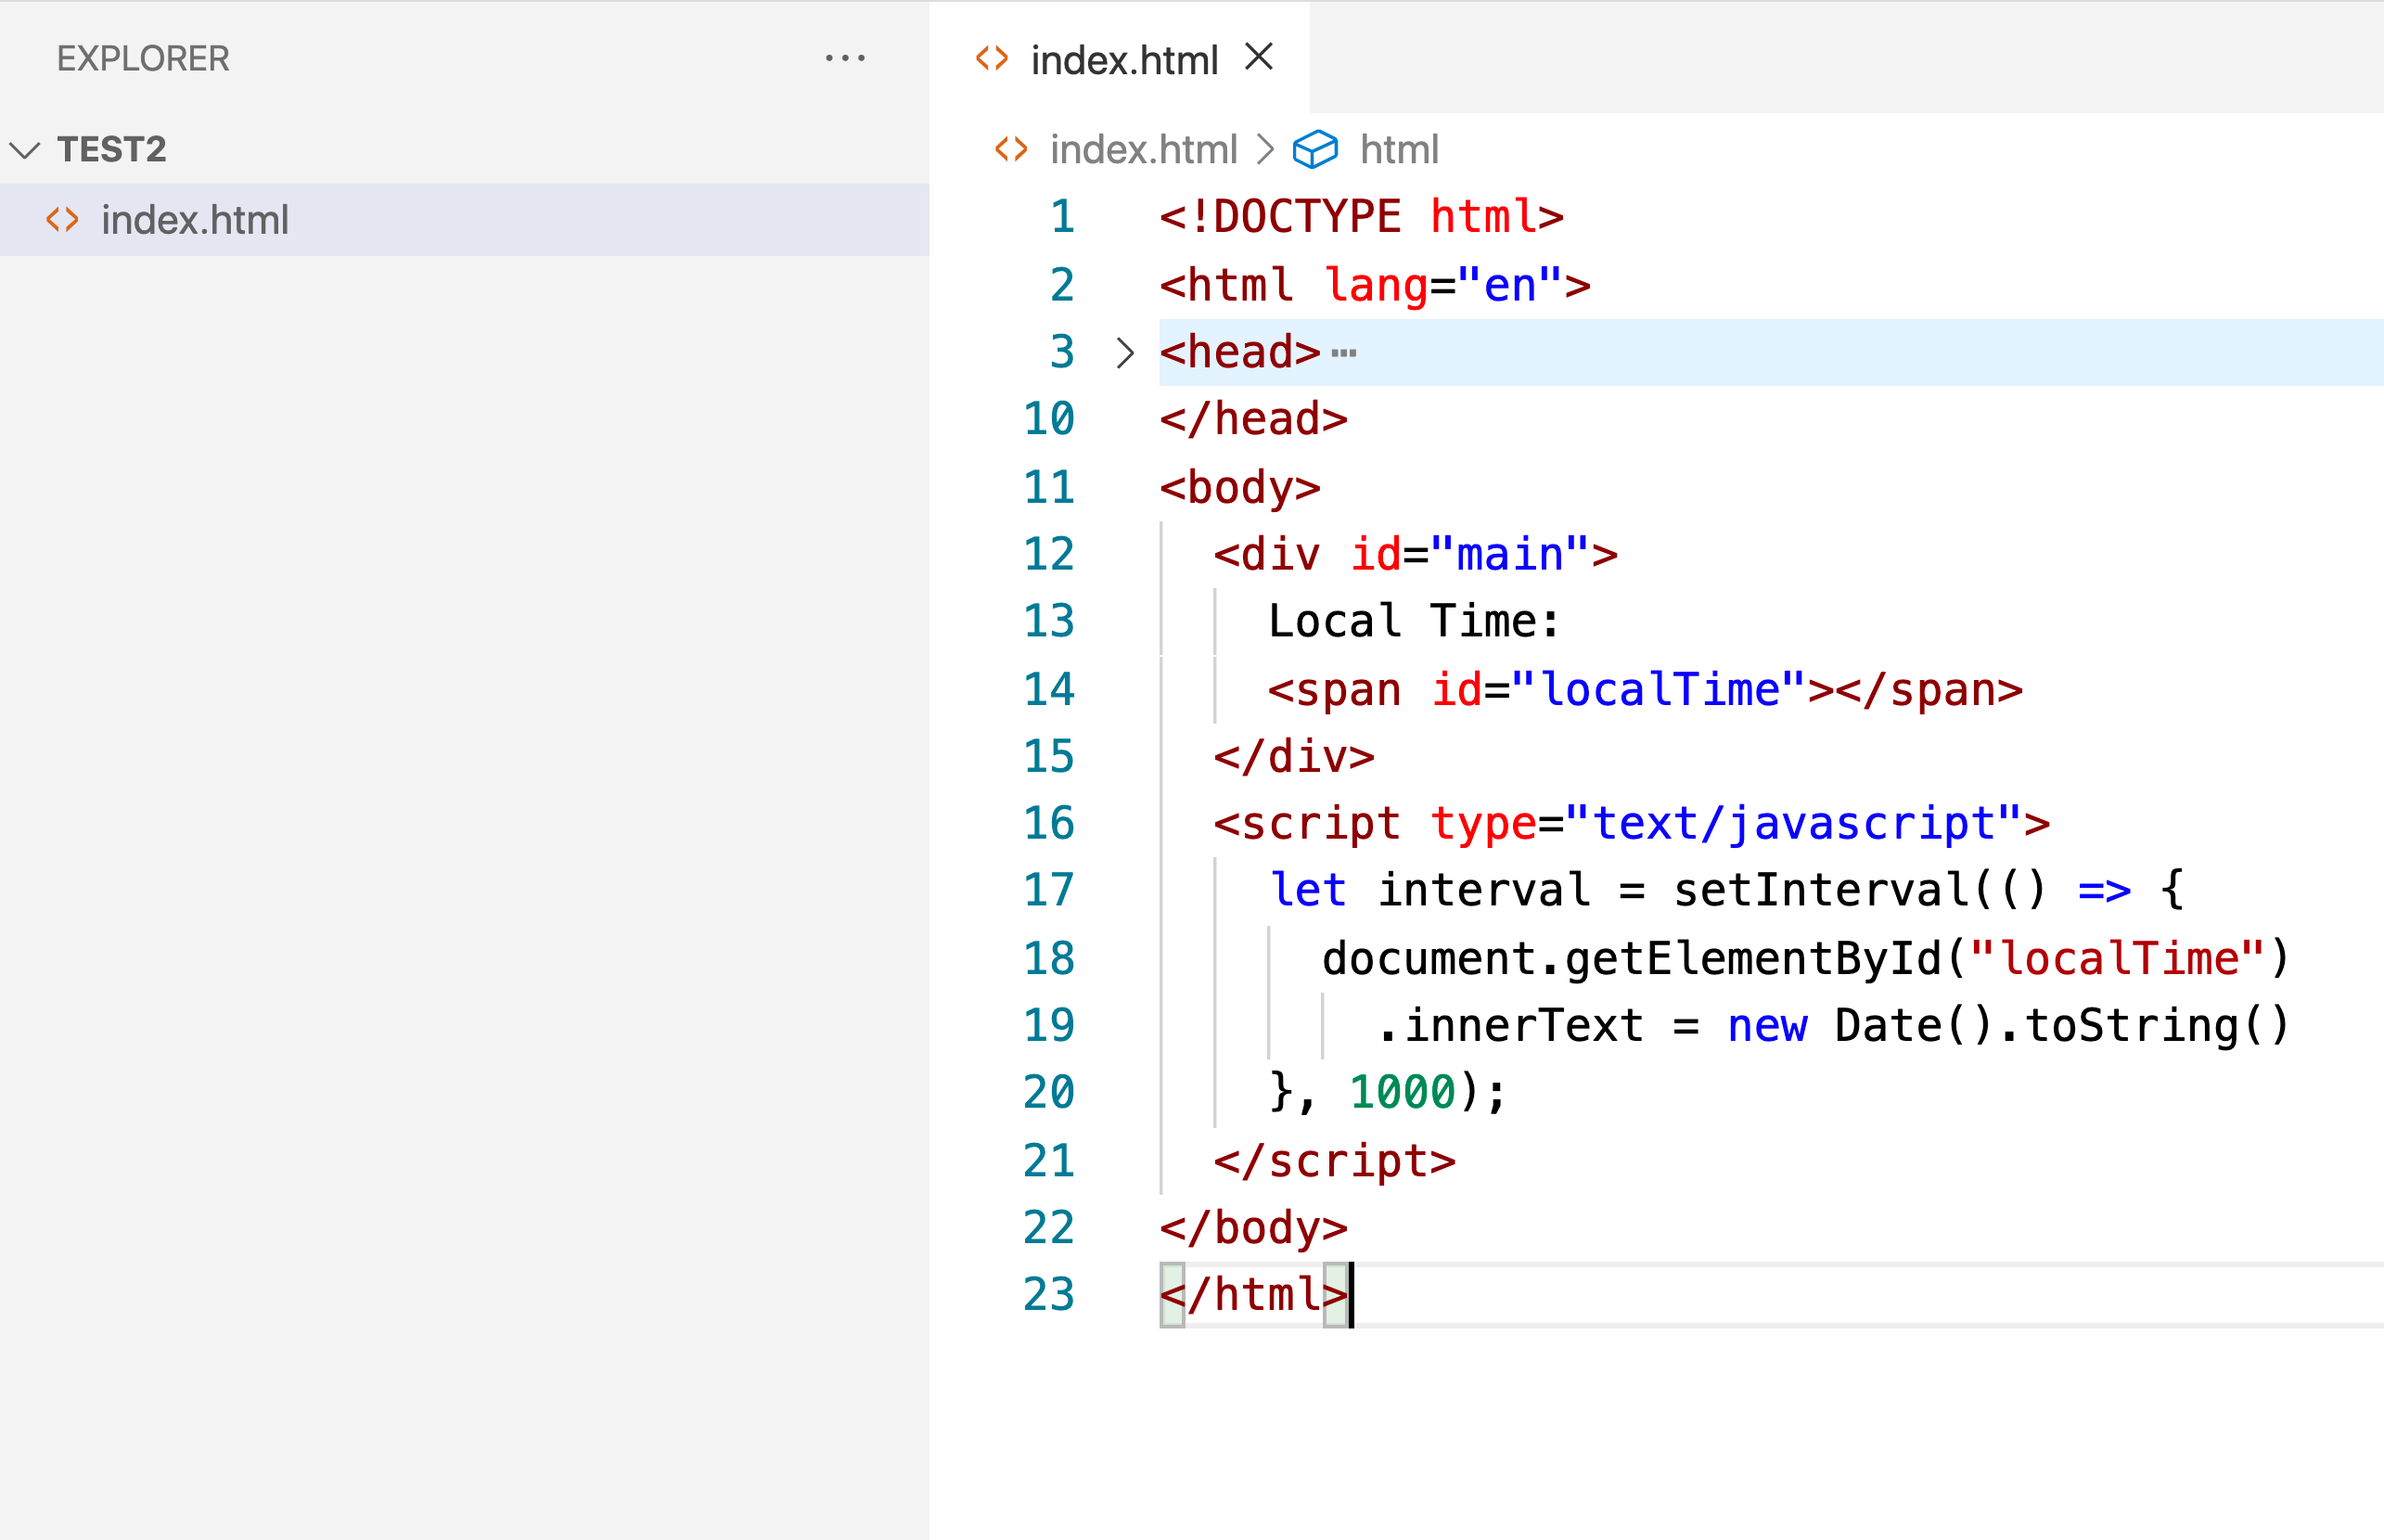Viewport: 2384px width, 1540px height.
Task: Click the breadcrumb separator chevron
Action: [x=1265, y=150]
